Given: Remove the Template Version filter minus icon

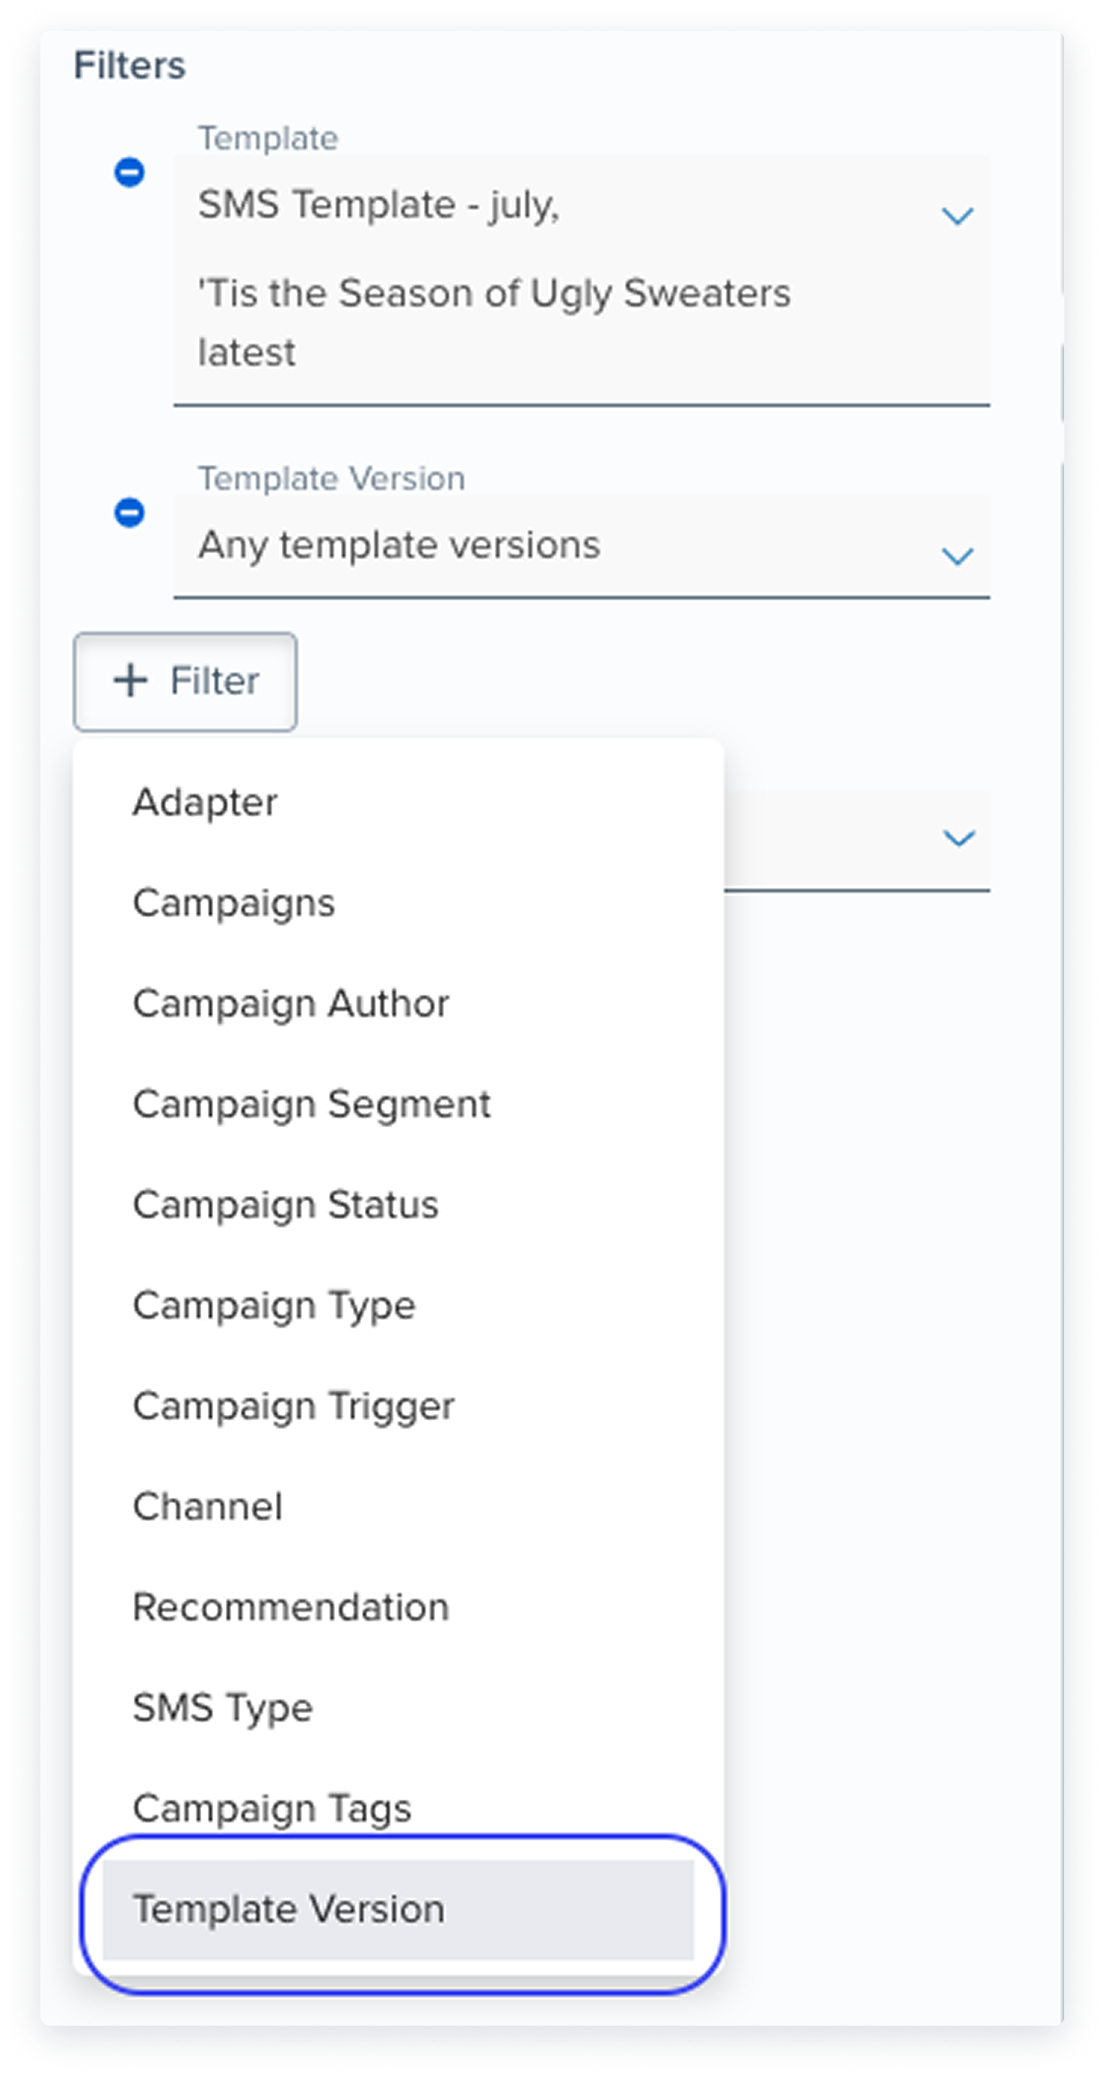Looking at the screenshot, I should click(x=129, y=512).
